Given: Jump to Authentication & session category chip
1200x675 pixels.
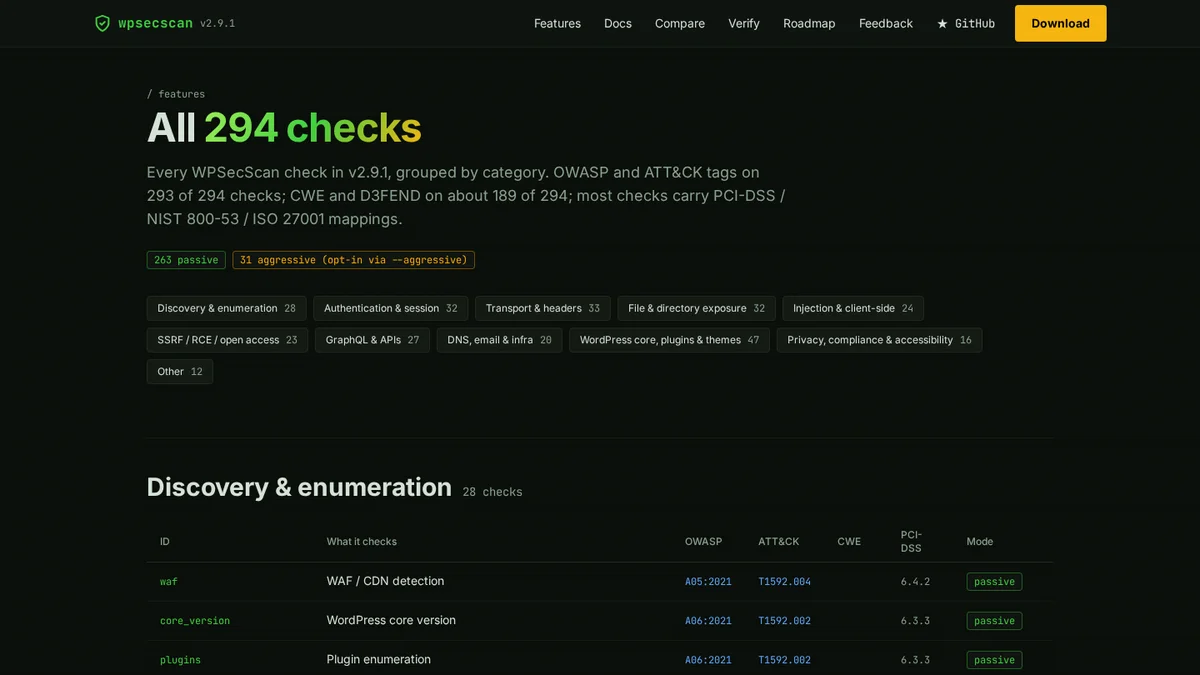Looking at the screenshot, I should coord(390,308).
